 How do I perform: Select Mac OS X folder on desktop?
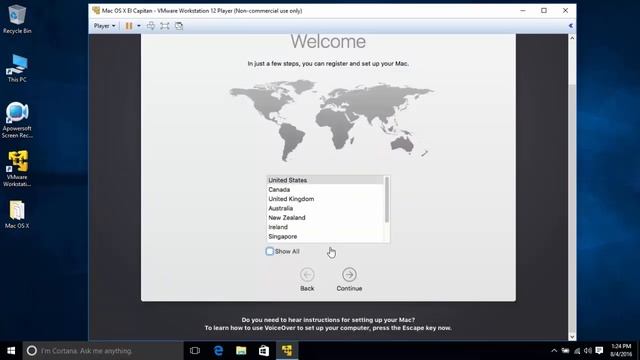click(17, 214)
